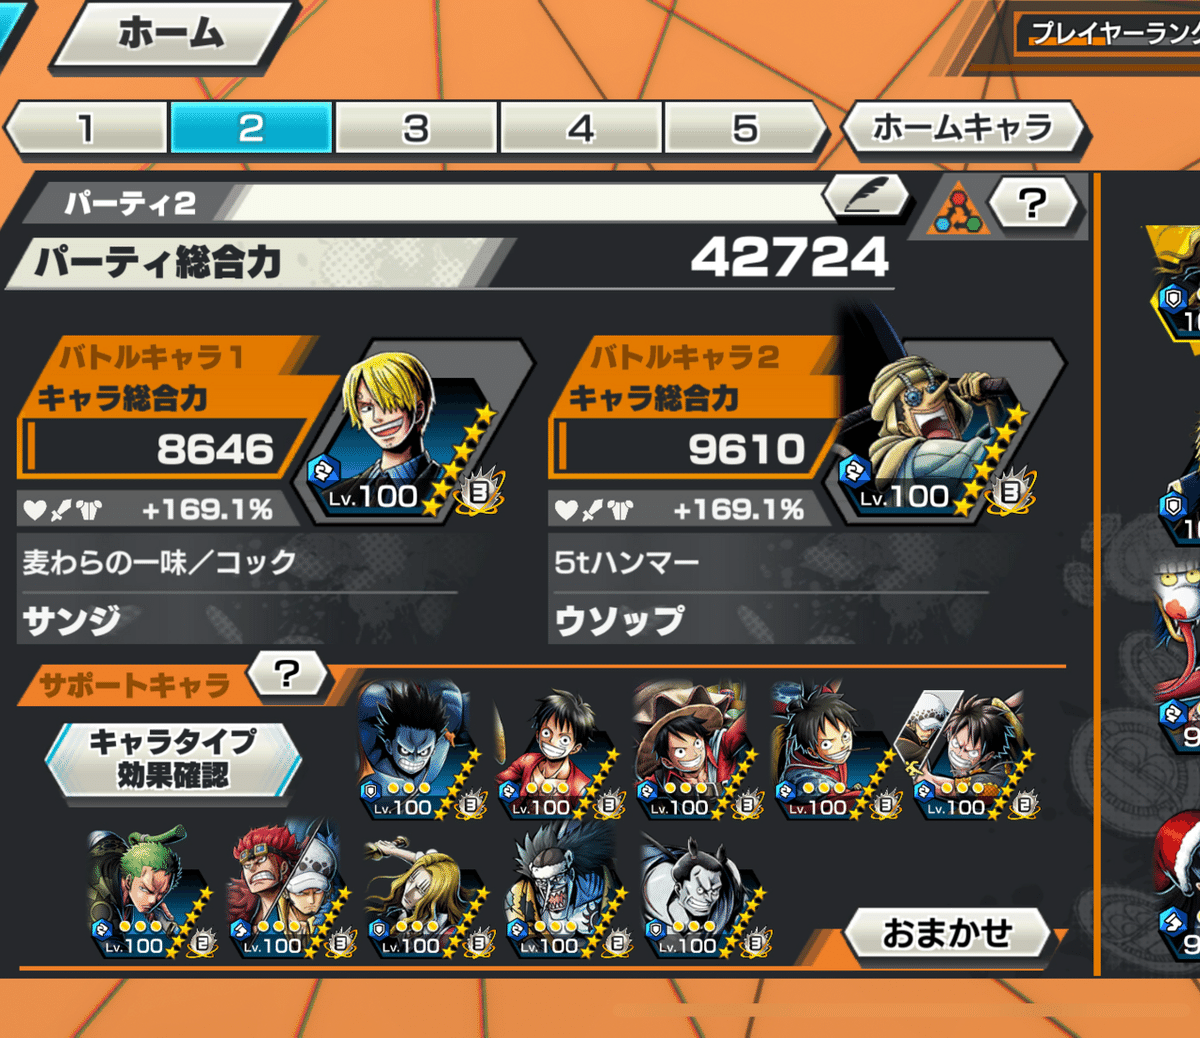1200x1038 pixels.
Task: Open キャラタイプ効果確認 button
Action: pyautogui.click(x=172, y=759)
